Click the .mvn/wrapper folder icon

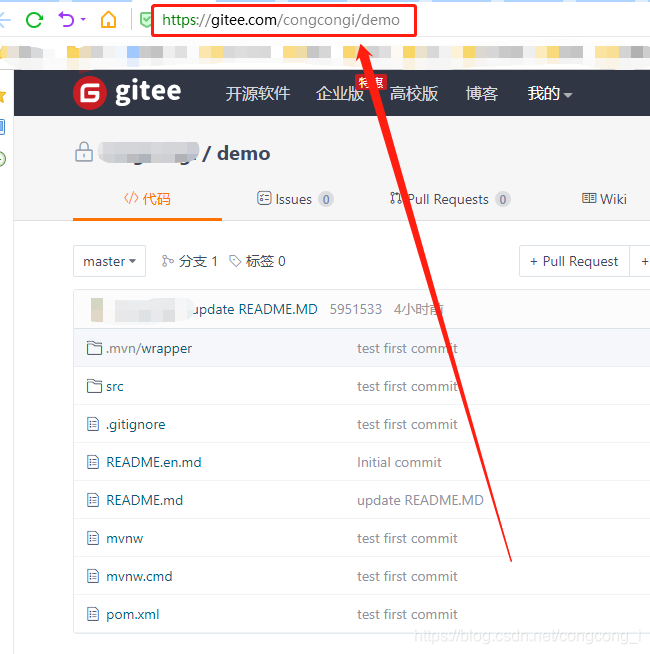coord(94,348)
